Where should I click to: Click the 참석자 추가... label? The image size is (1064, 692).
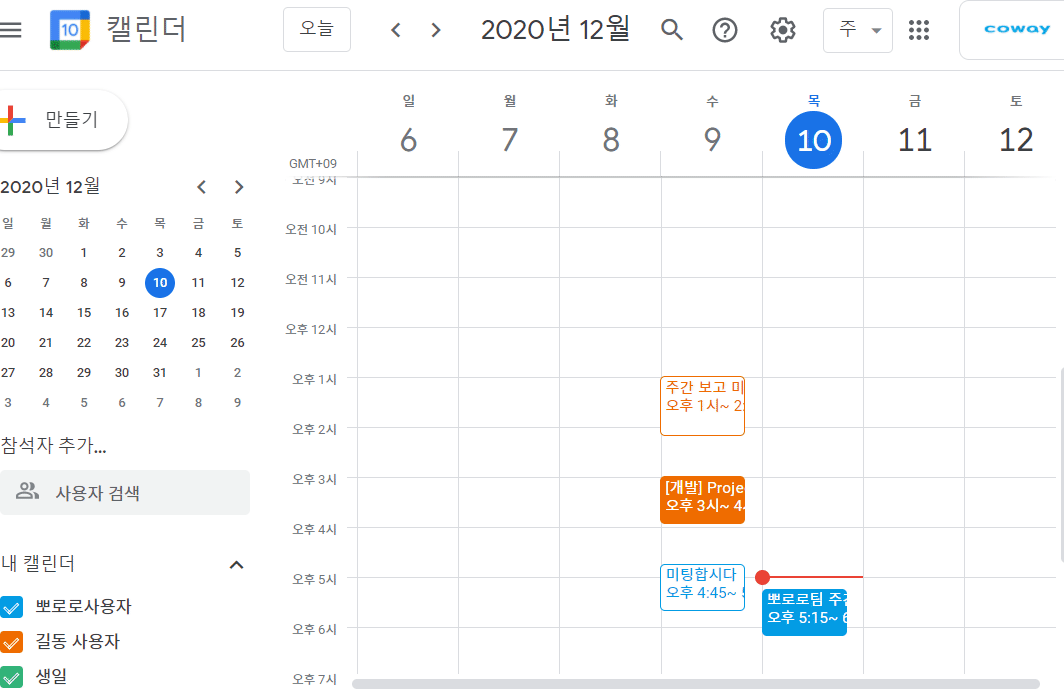[x=54, y=446]
